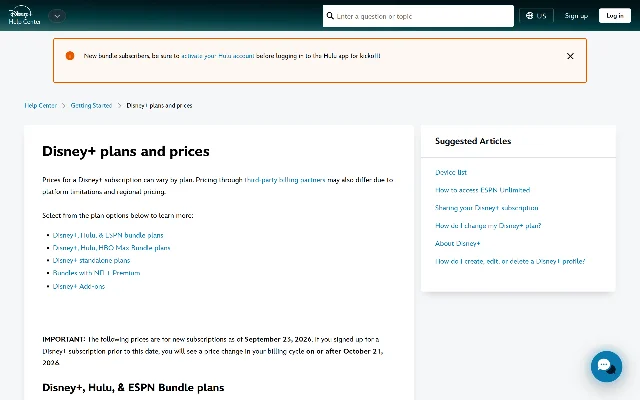640x400 pixels.
Task: Open How to access ESPN Unlimited article
Action: [482, 190]
